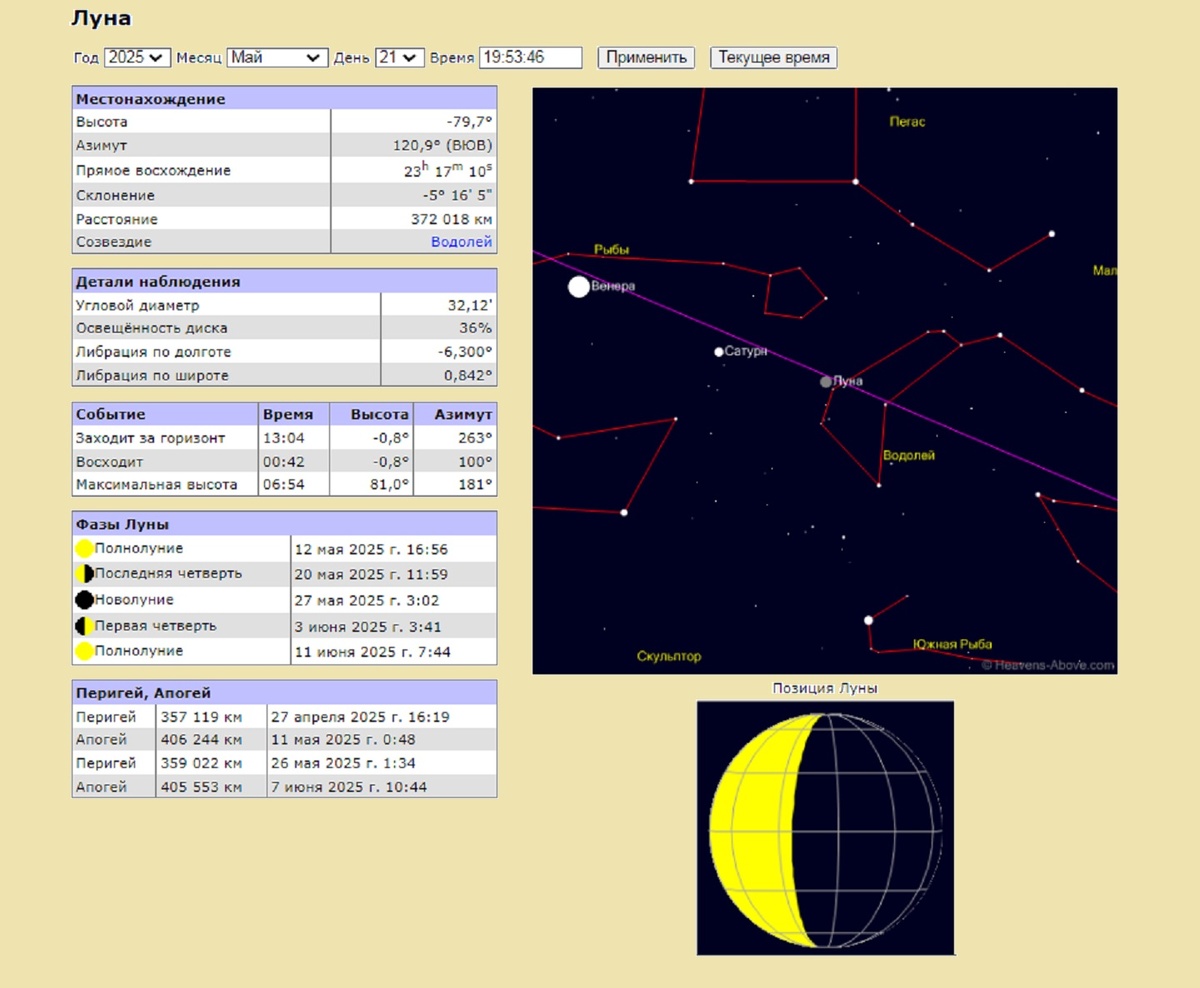The width and height of the screenshot is (1200, 988).
Task: Click the new moon icon dated 27 мая
Action: 85,600
